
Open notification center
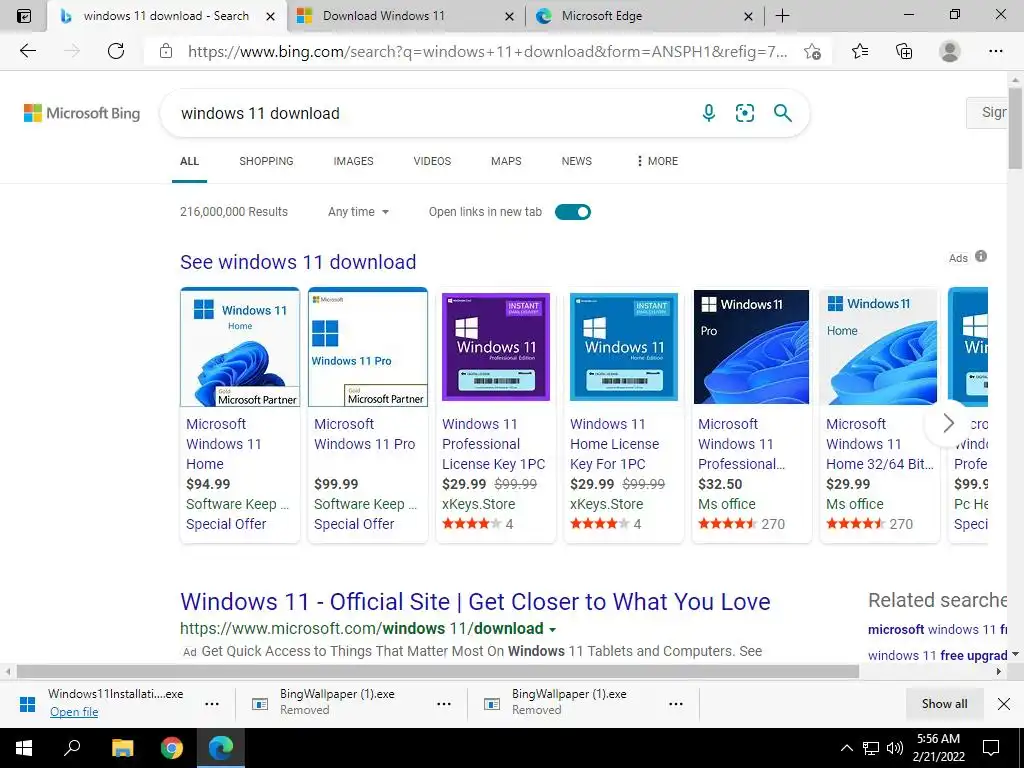[x=991, y=748]
